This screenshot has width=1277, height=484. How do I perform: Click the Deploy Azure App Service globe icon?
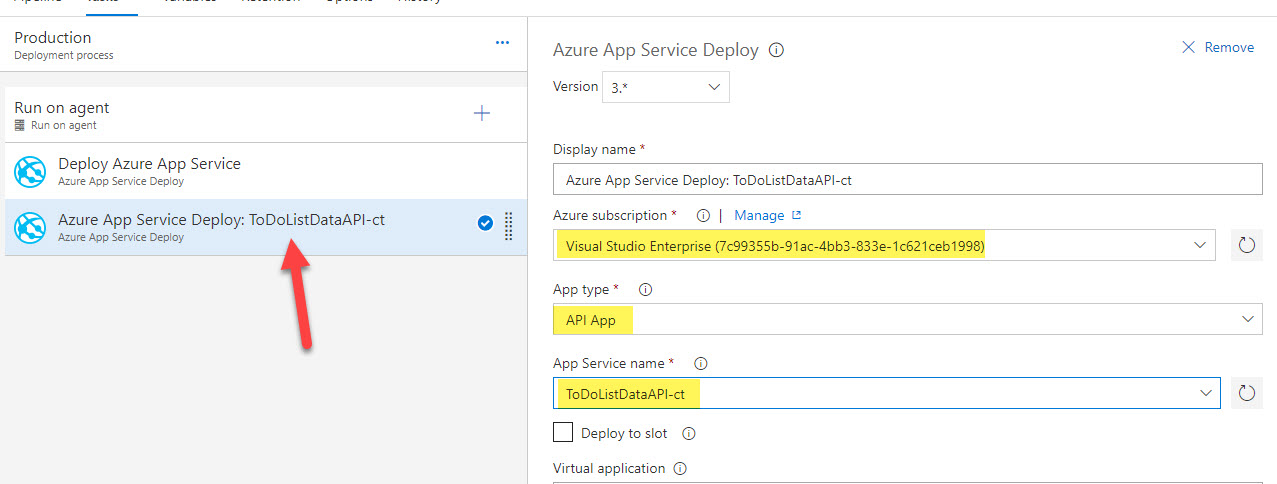click(31, 172)
